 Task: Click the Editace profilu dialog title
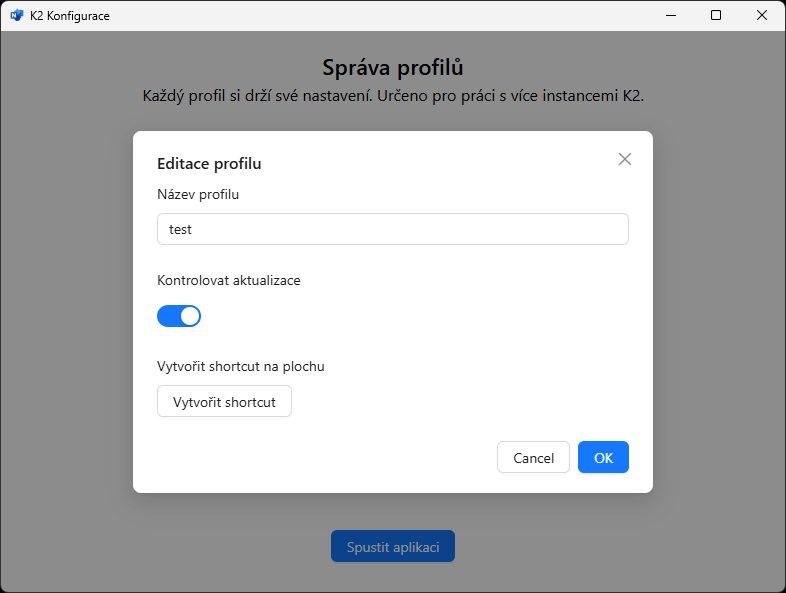click(x=209, y=163)
